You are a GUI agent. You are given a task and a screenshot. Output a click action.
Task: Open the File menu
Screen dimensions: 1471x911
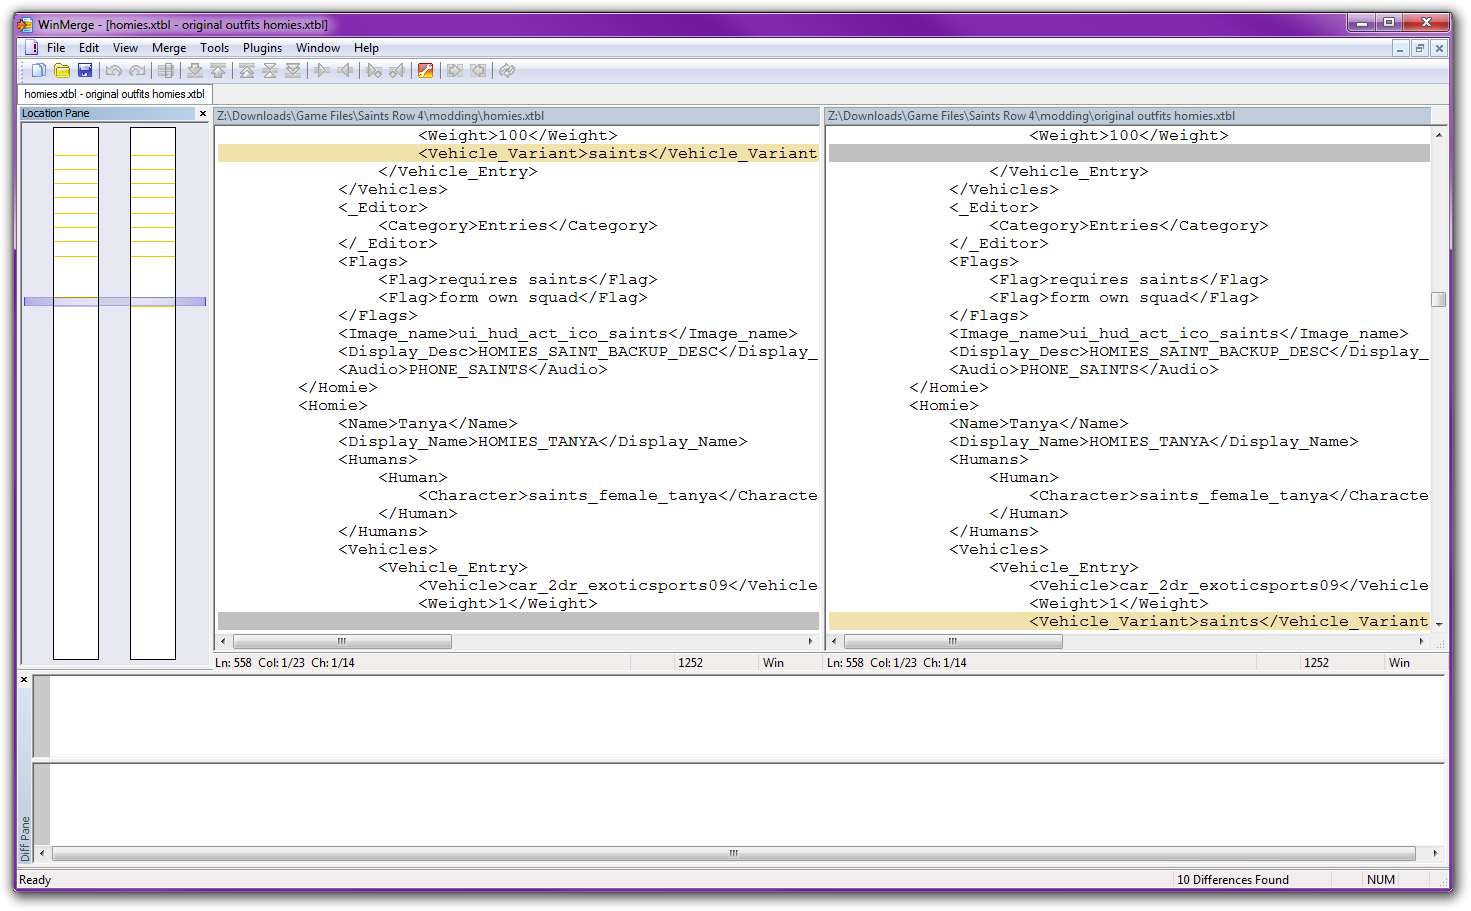pos(56,48)
